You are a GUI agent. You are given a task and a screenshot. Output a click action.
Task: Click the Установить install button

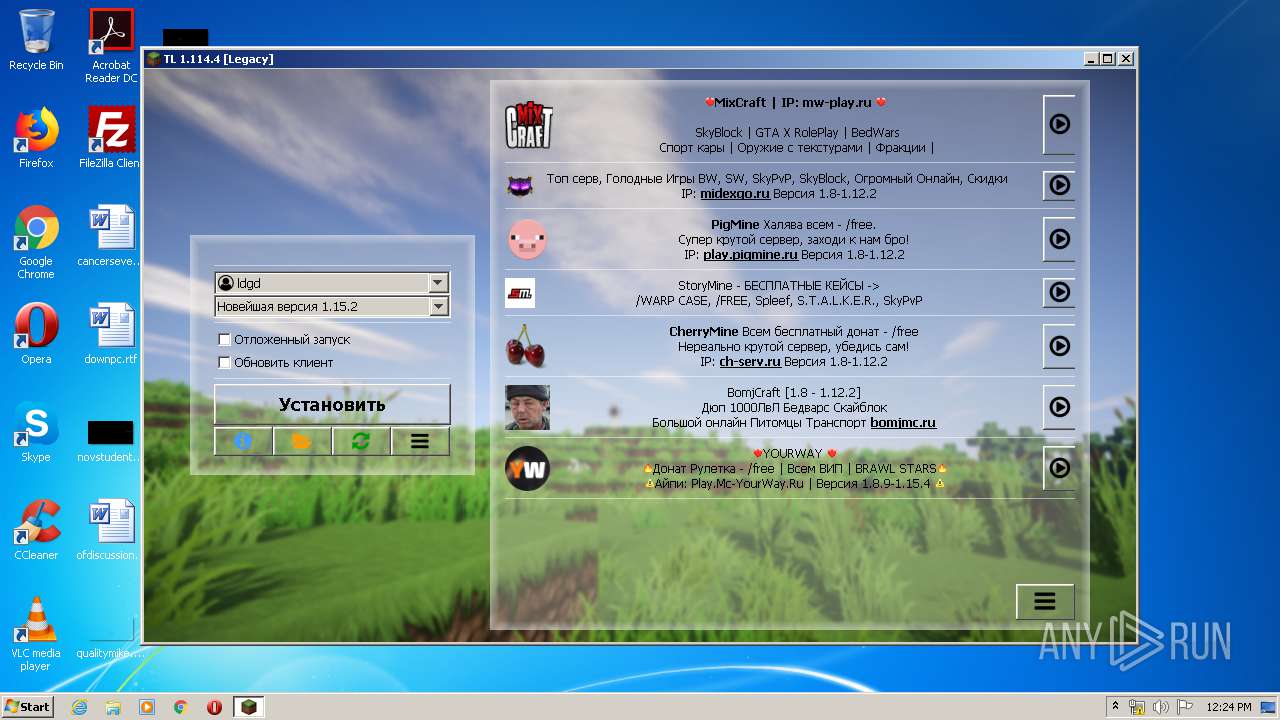(x=332, y=405)
